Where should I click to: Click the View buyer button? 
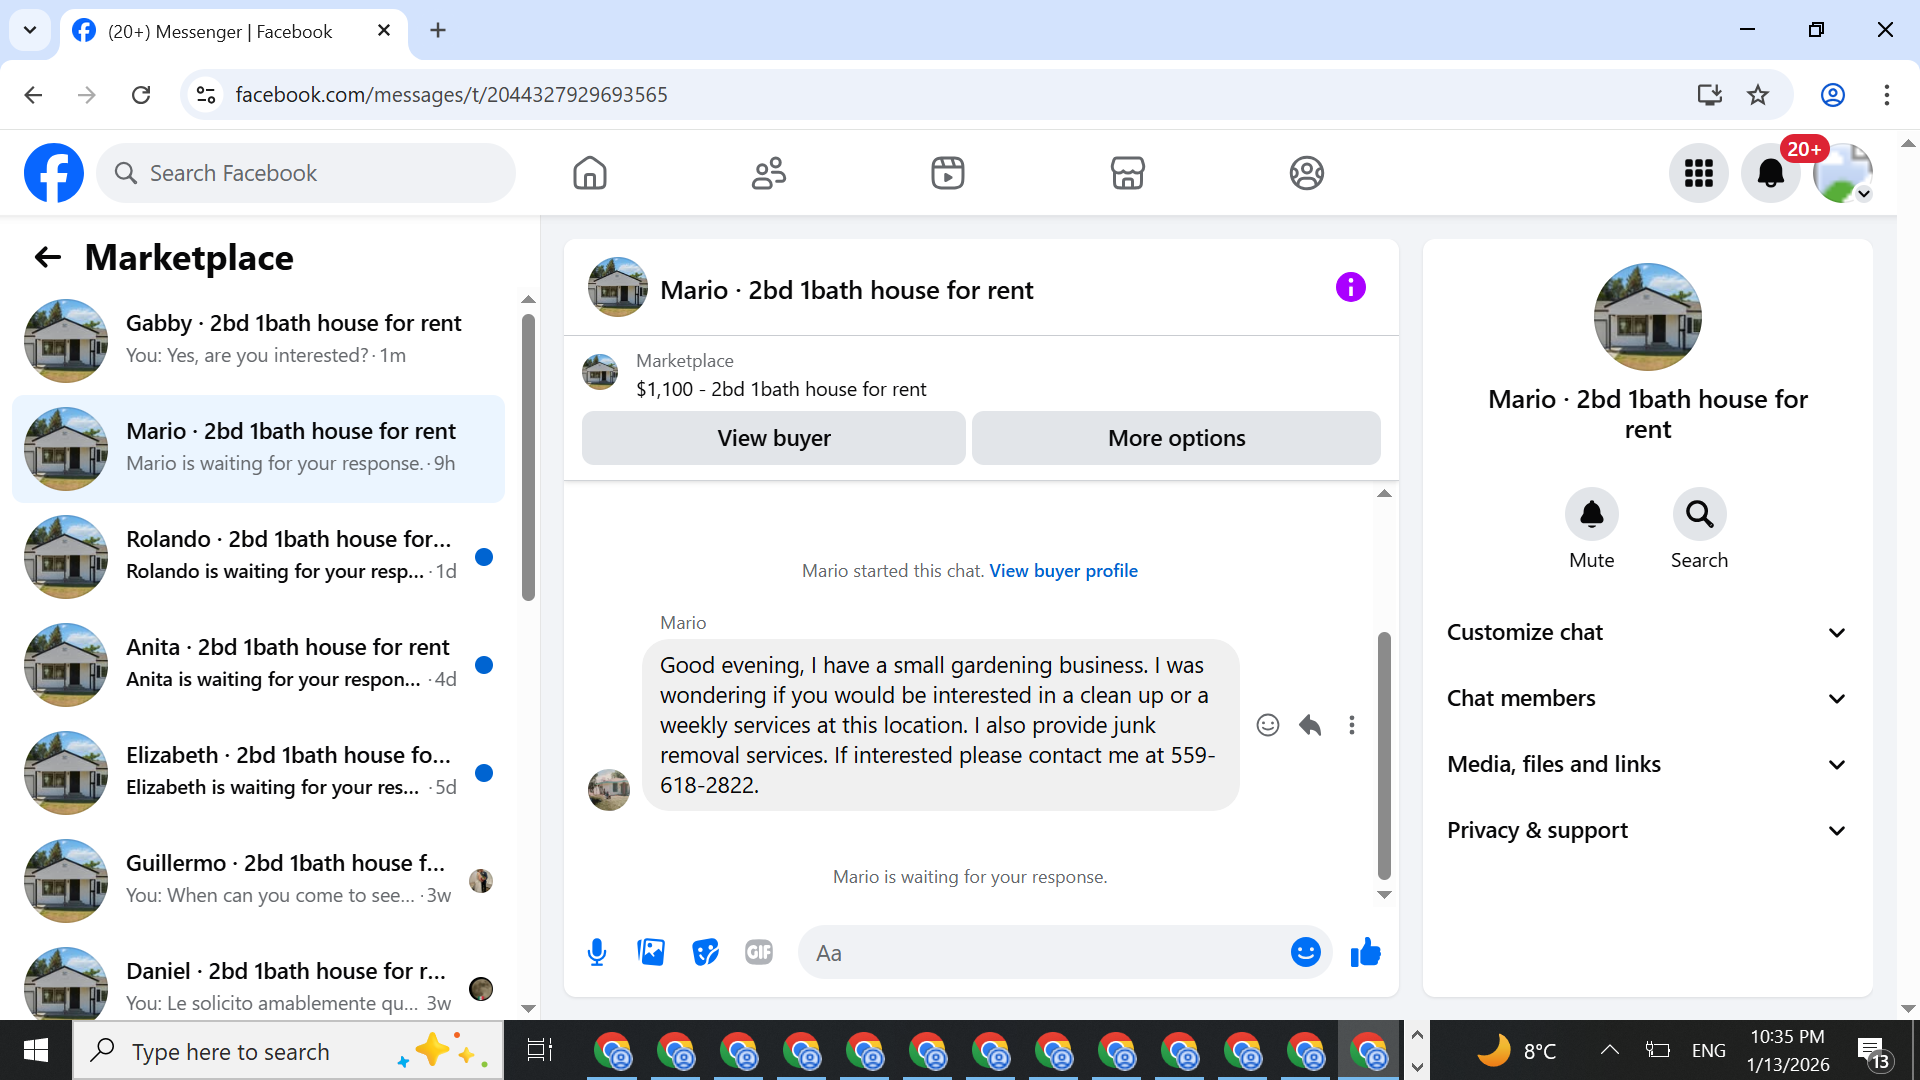tap(773, 438)
